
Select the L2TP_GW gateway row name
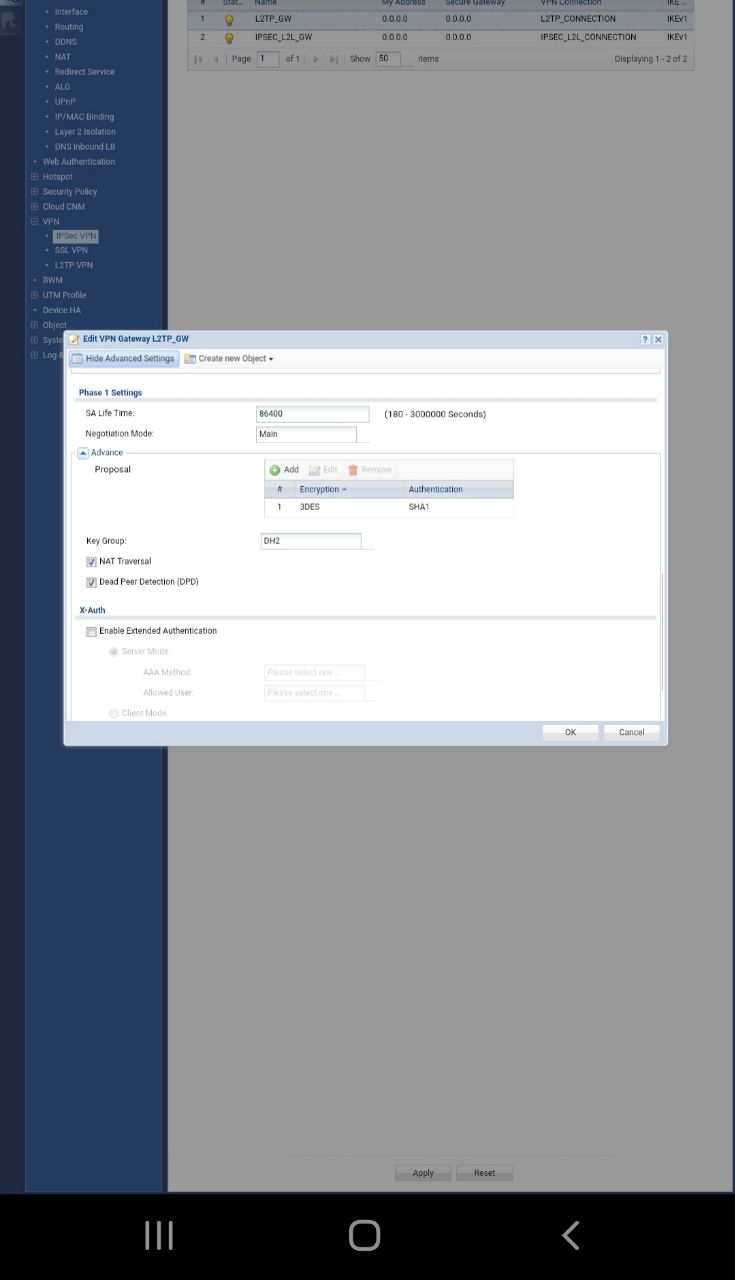[x=272, y=19]
